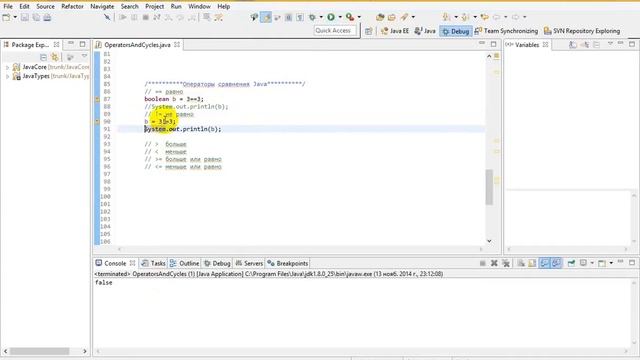Viewport: 640px width, 360px height.
Task: Toggle Show Whitespace Characters icon
Action: pos(300,17)
